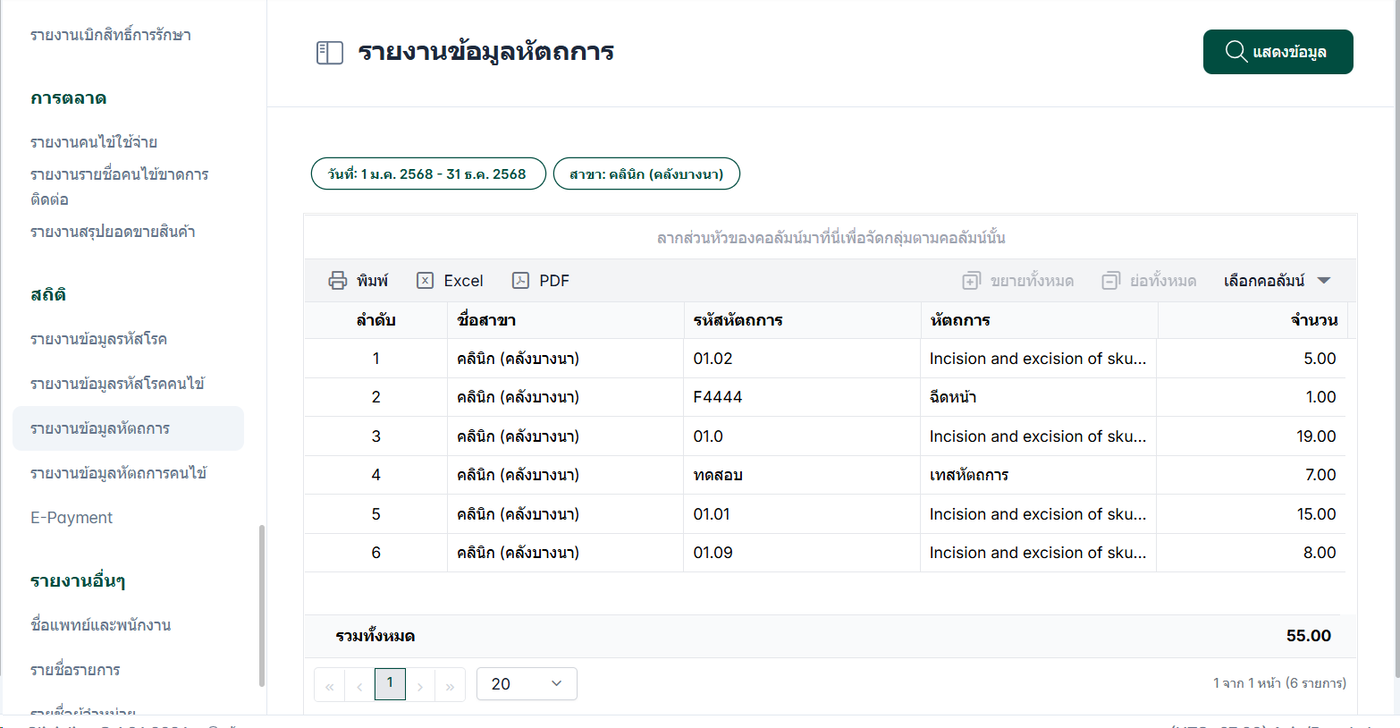Viewport: 1400px width, 728px height.
Task: Click procedure code 01.02 cell
Action: click(x=802, y=358)
